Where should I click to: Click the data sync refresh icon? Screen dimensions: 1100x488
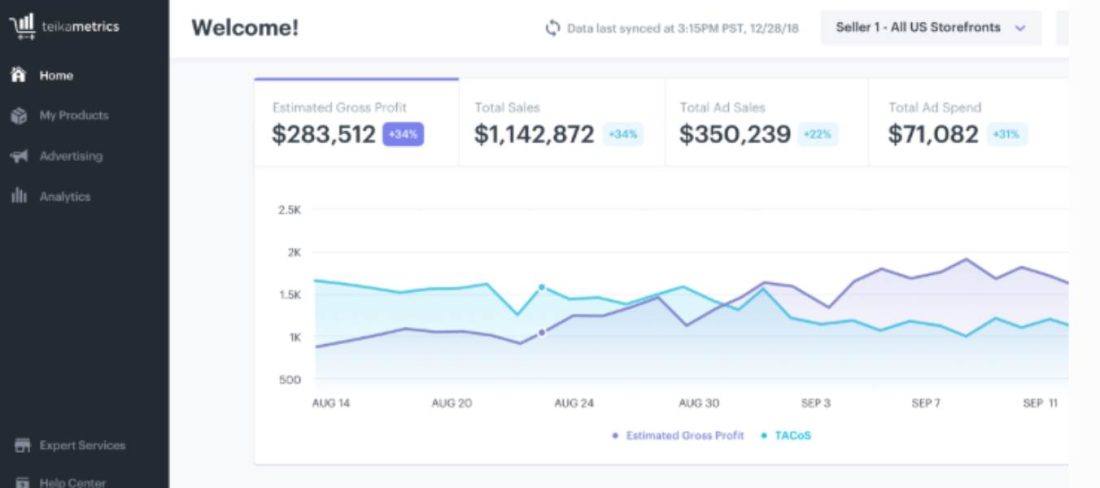pos(553,28)
